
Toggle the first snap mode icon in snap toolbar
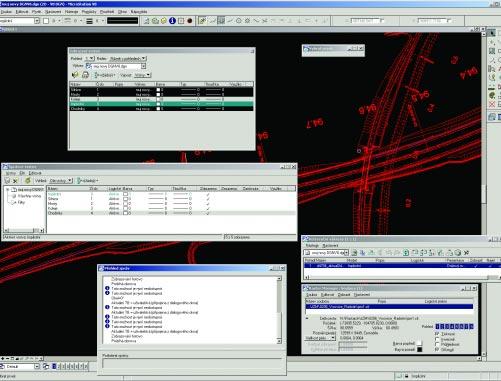tap(202, 21)
